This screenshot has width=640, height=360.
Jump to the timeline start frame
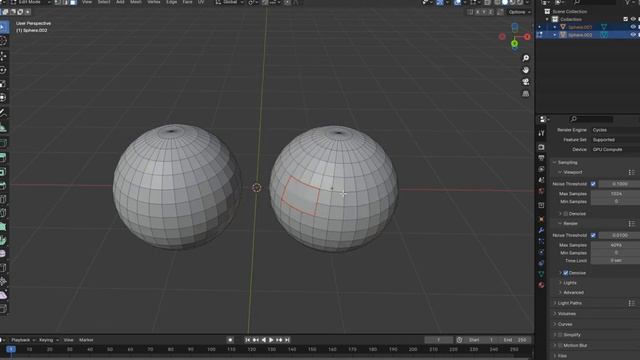247,340
